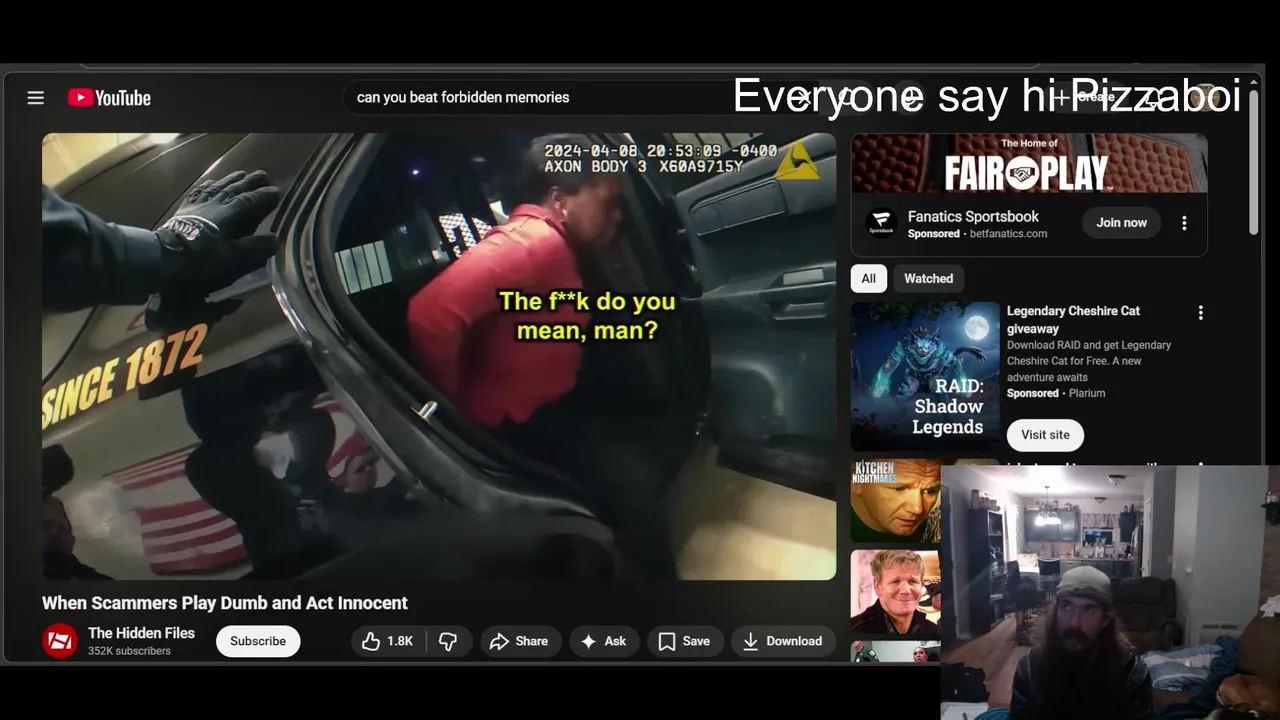Image resolution: width=1280 pixels, height=720 pixels.
Task: Open the RAID Shadow Legends ad thumbnail
Action: click(925, 376)
